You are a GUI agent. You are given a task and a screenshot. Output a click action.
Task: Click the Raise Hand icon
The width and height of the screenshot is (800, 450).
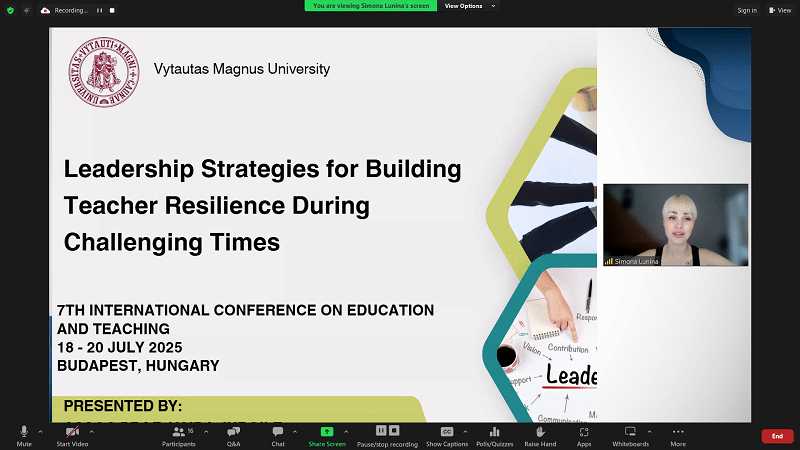[x=540, y=433]
